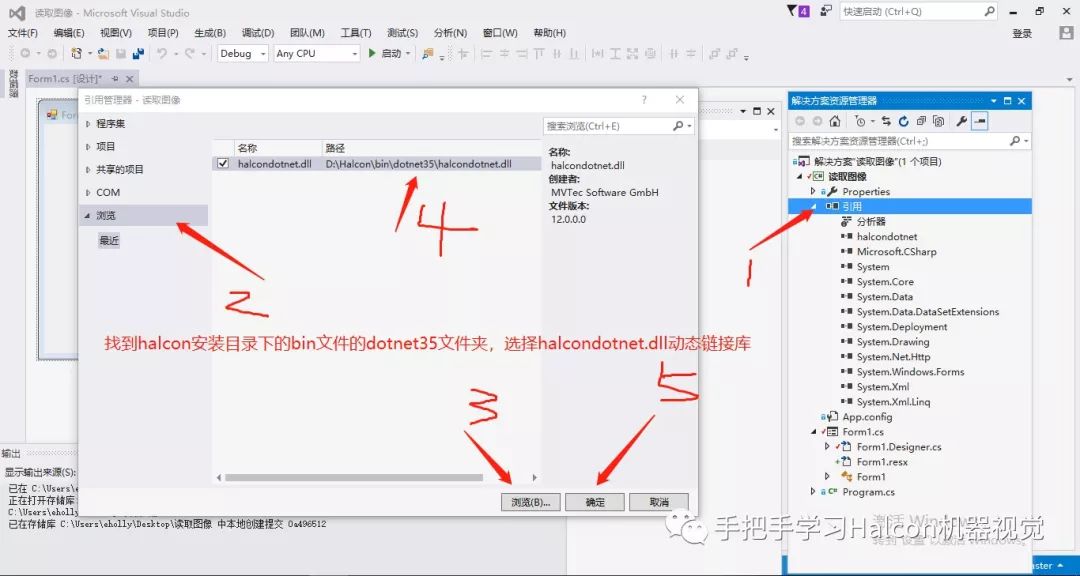Screen dimensions: 1080x576
Task: Collapse the 引用 node in Solution Explorer
Action: click(x=813, y=206)
